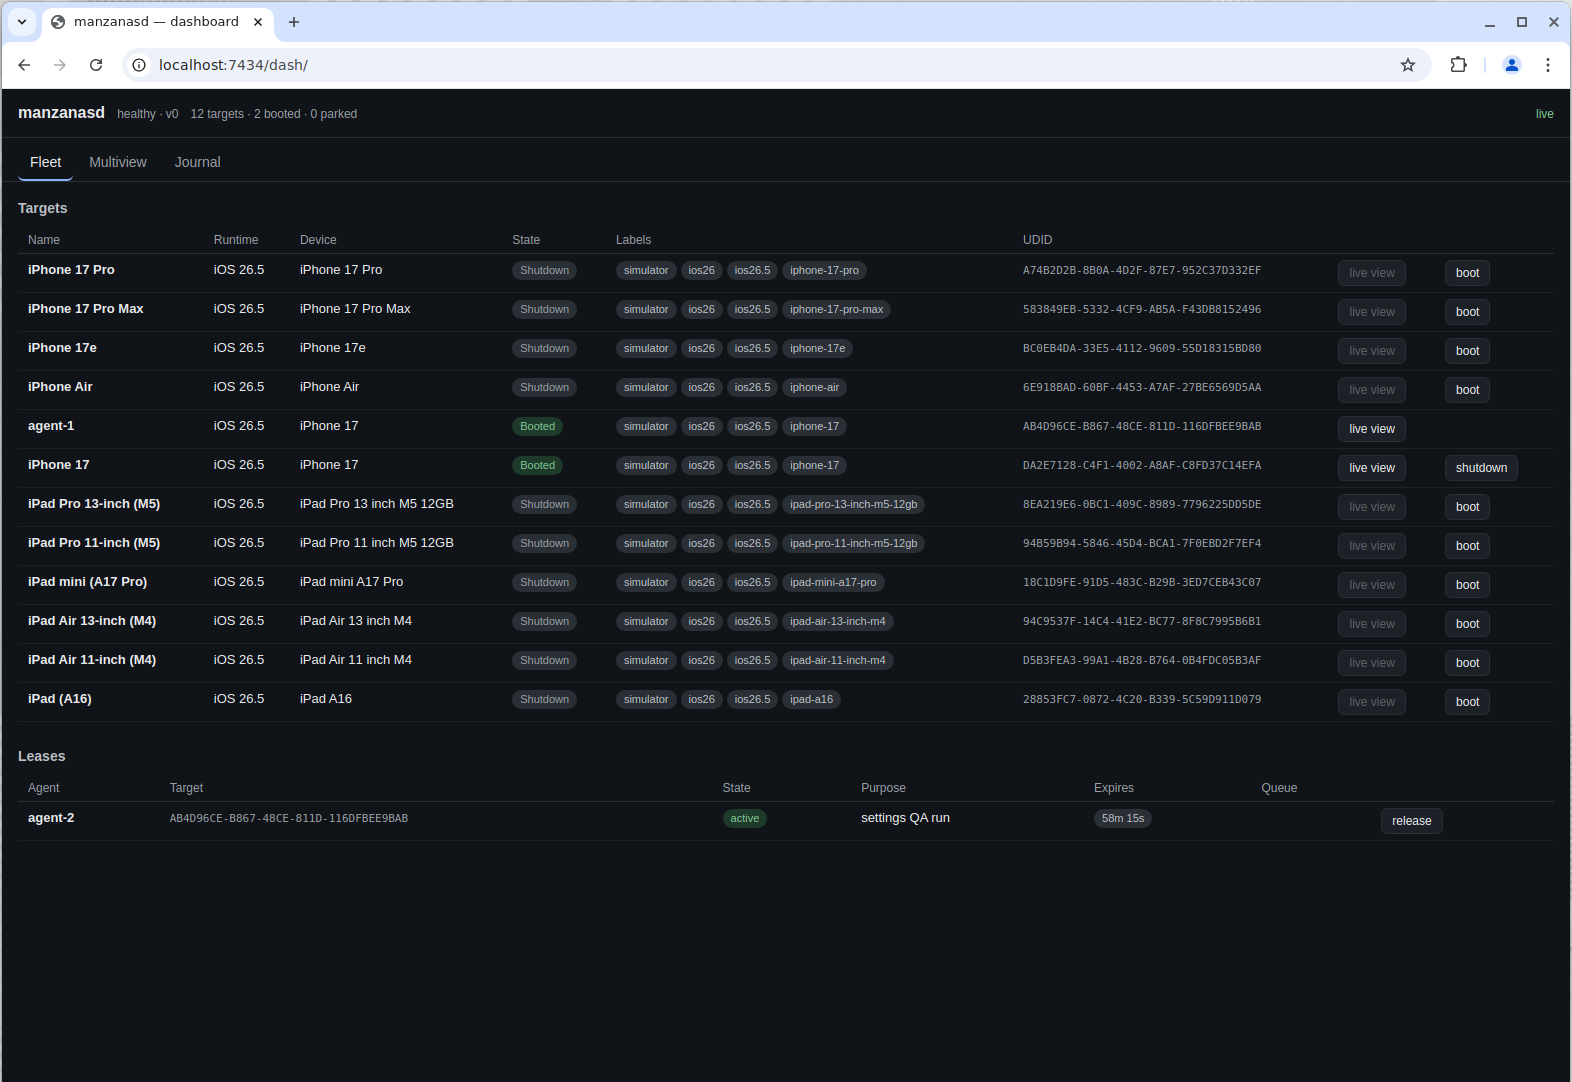Click the live status indicator
The image size is (1572, 1082).
(x=1544, y=114)
